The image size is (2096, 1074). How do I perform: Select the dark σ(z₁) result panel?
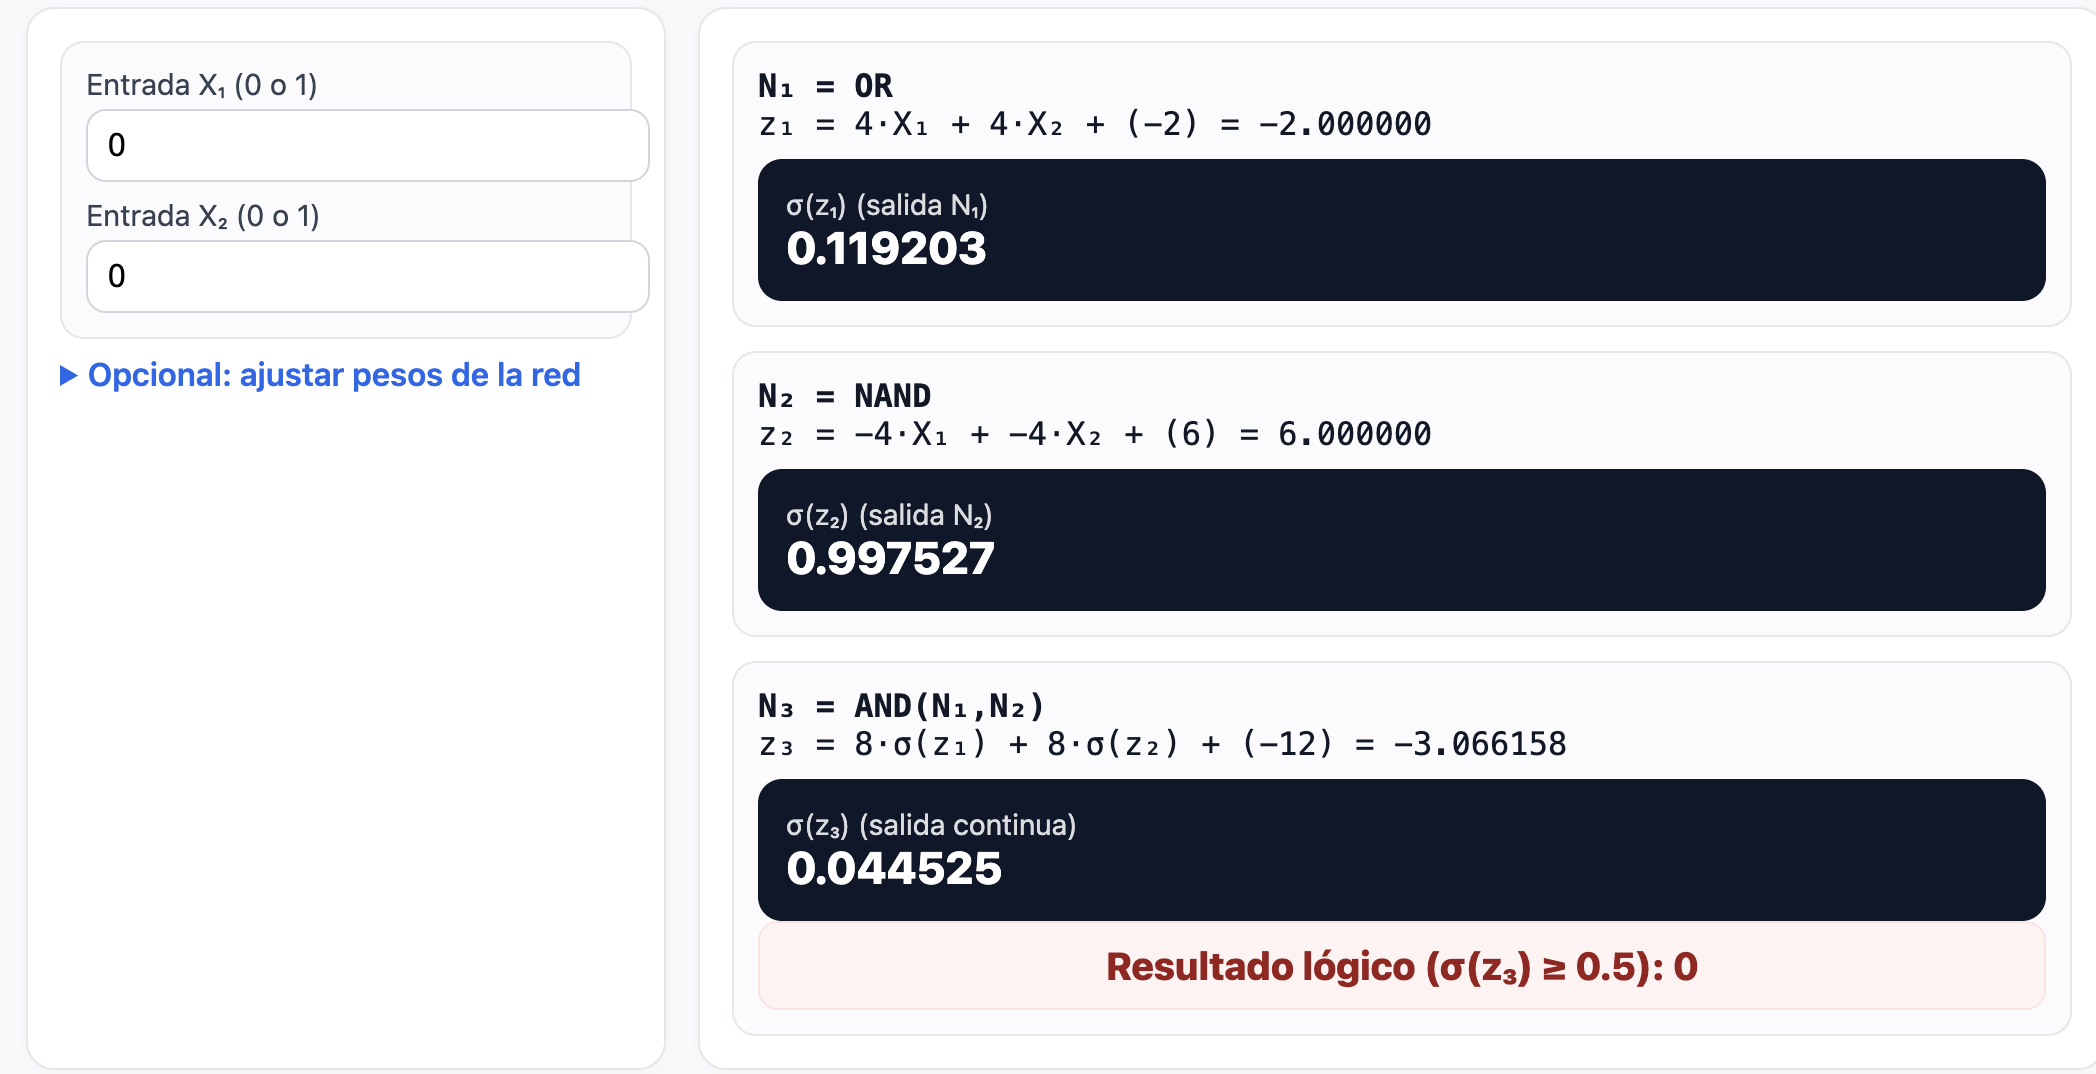(1400, 230)
